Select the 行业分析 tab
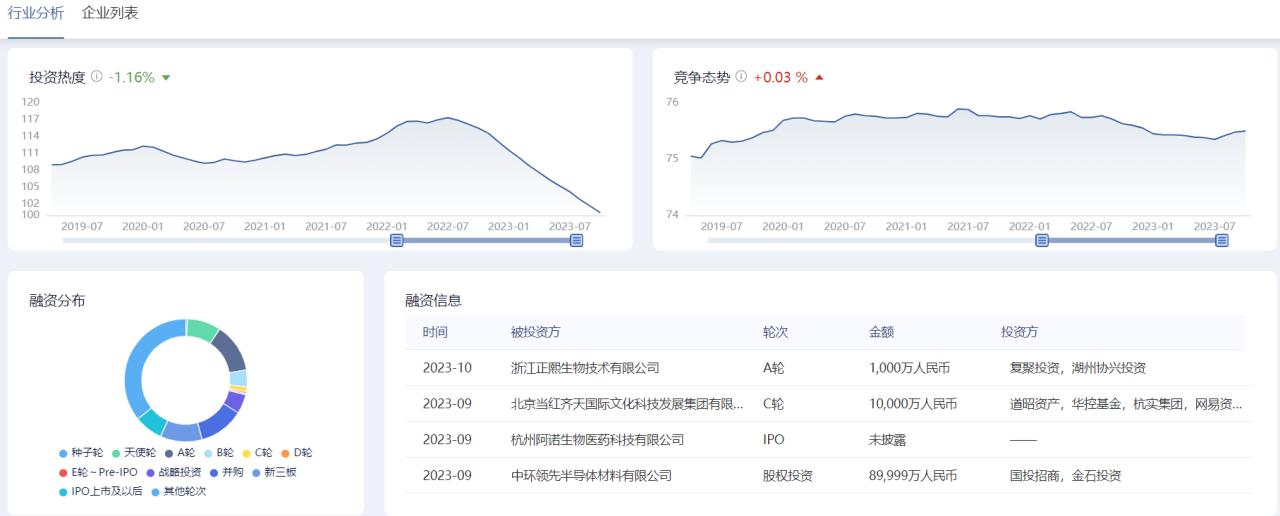1280x516 pixels. pos(36,14)
